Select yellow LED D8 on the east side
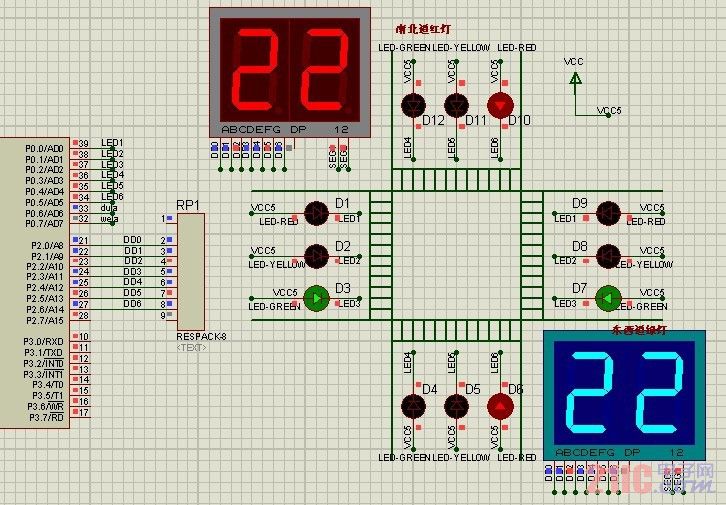726x505 pixels. (x=608, y=256)
